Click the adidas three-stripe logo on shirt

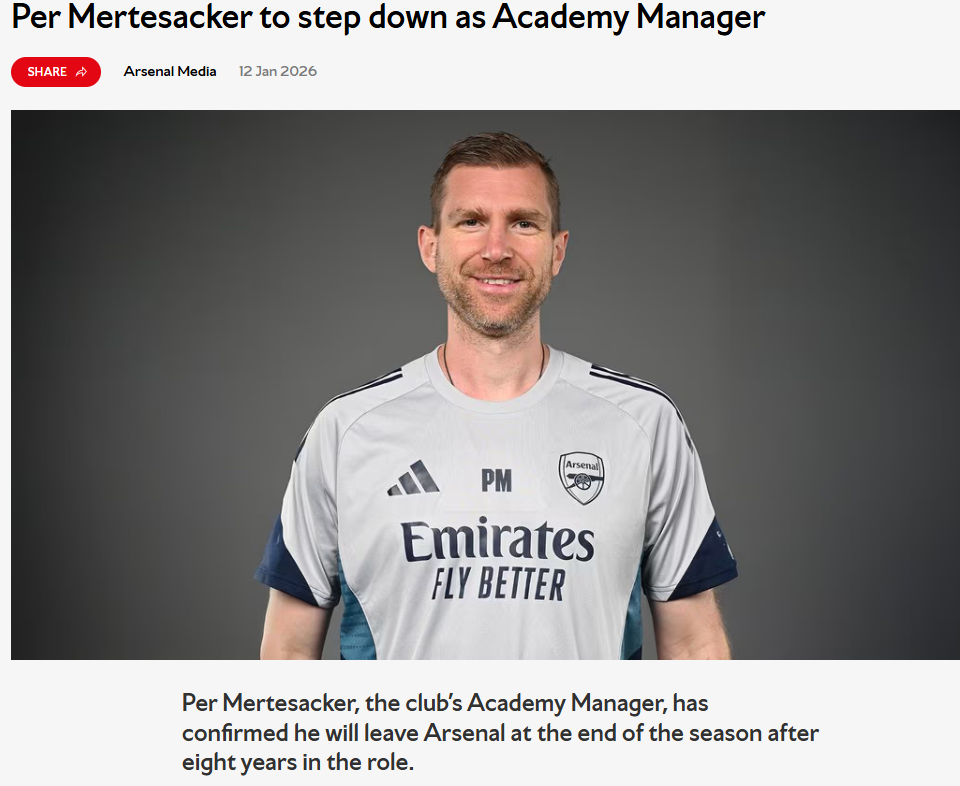(413, 478)
